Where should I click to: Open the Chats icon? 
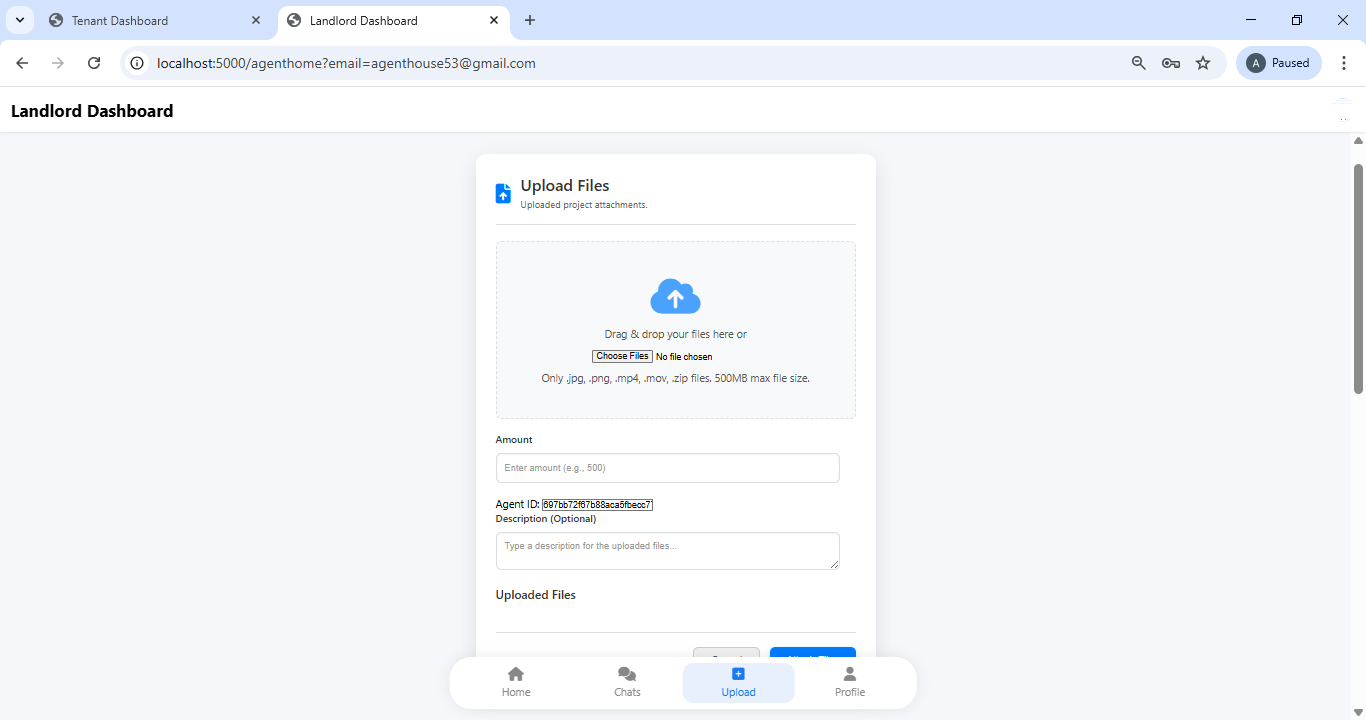point(626,673)
